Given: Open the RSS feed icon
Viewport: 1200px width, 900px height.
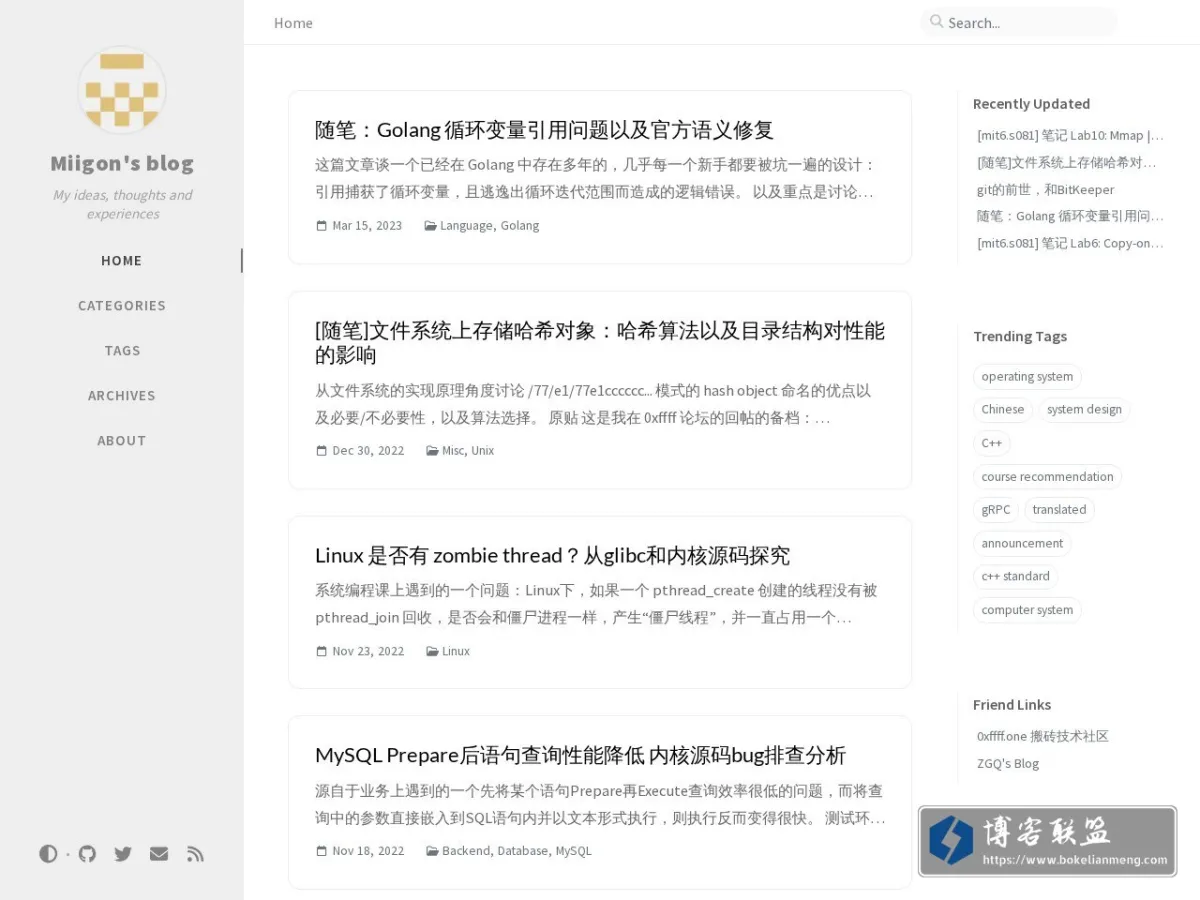Looking at the screenshot, I should [x=196, y=853].
